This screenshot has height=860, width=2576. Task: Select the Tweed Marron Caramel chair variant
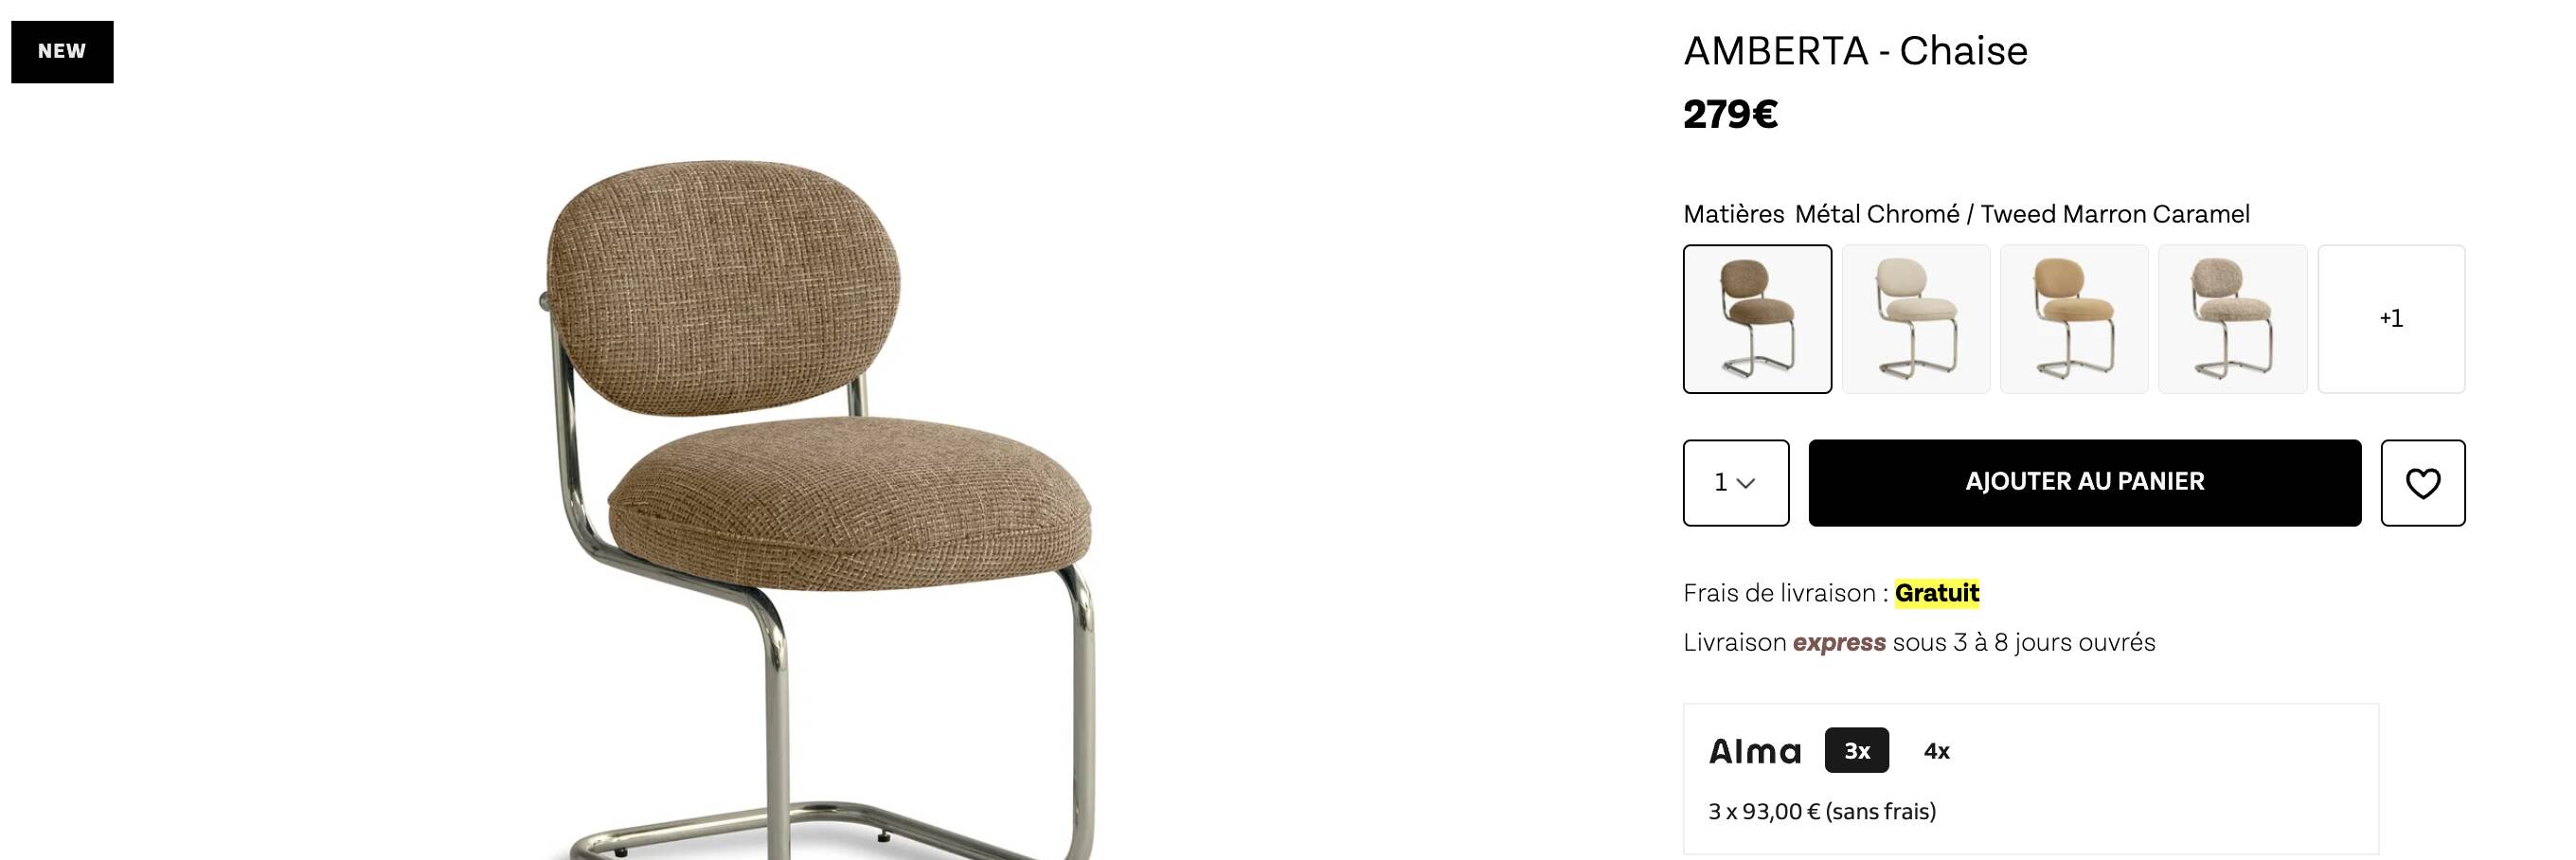click(x=1757, y=319)
